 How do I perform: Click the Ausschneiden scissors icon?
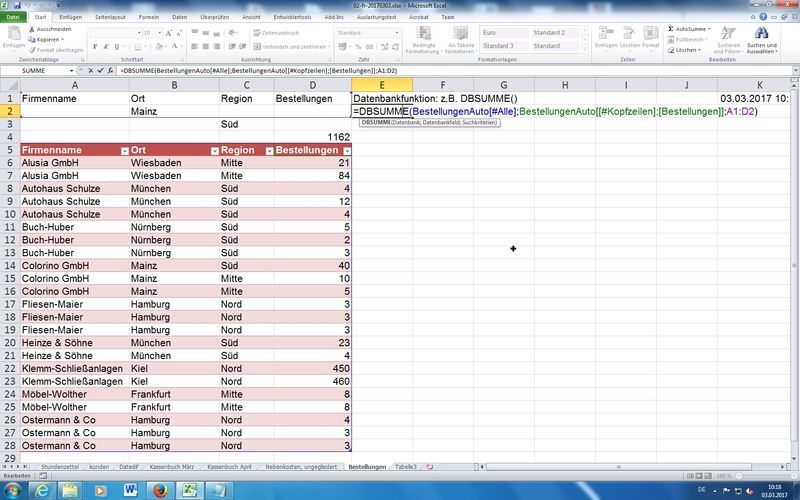click(31, 29)
